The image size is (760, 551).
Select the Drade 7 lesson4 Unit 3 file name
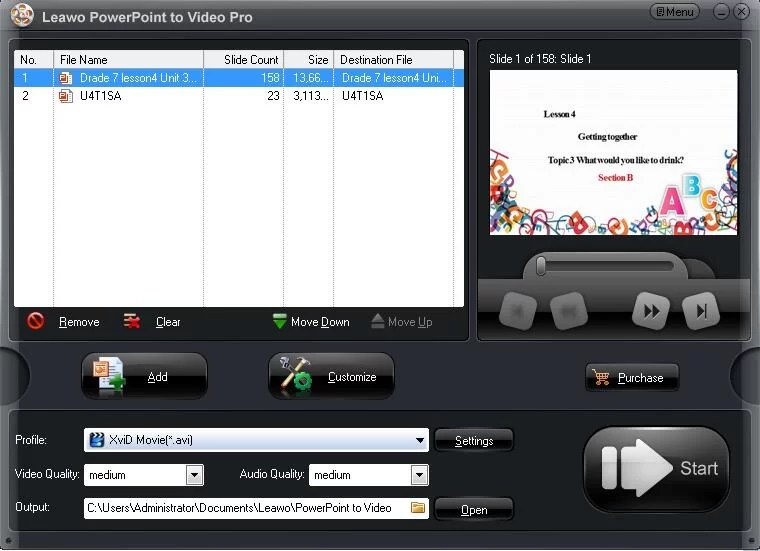pos(138,78)
